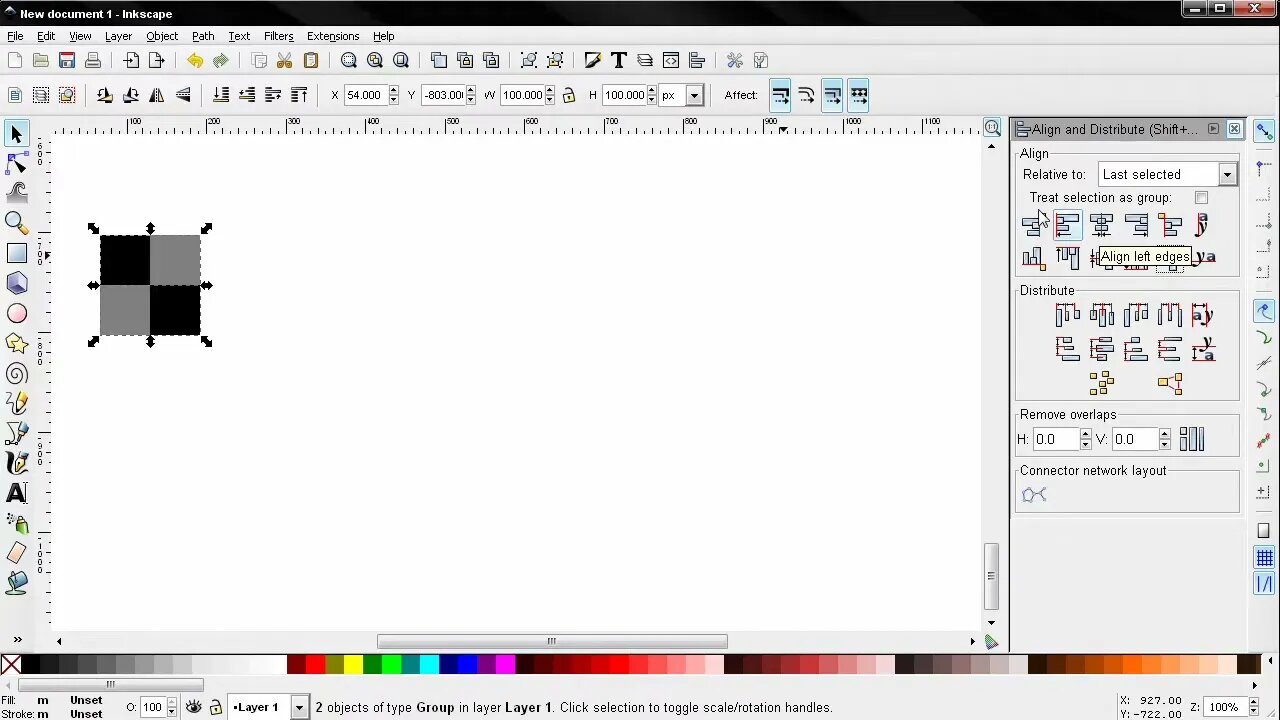Open XML editor from toolbar

[671, 61]
